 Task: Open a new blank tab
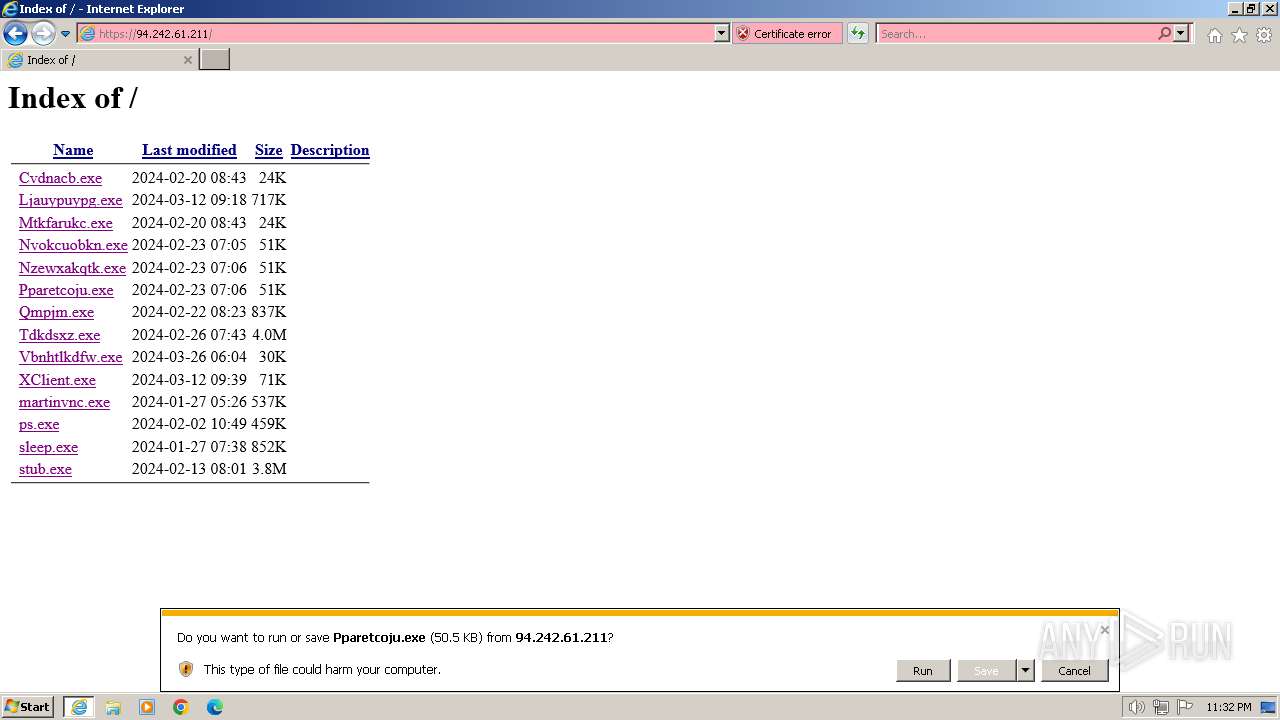215,60
